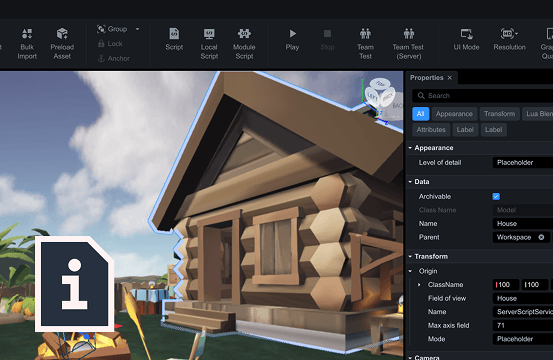The height and width of the screenshot is (360, 553).
Task: Switch to UI Mode
Action: (466, 39)
